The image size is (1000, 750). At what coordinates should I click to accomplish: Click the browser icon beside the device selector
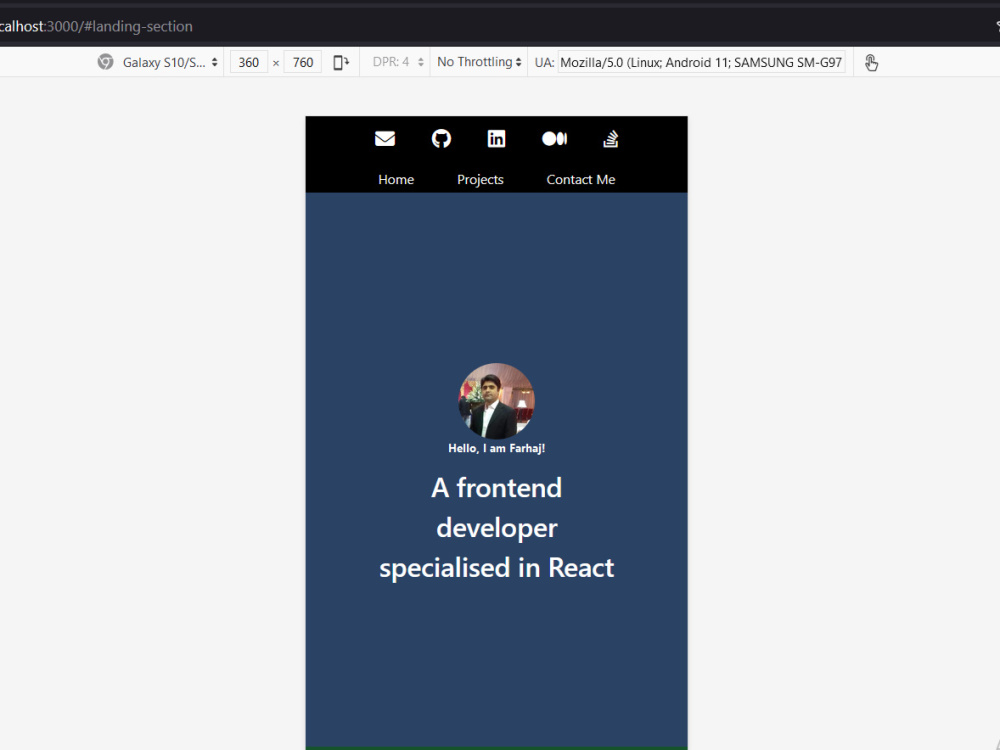[105, 62]
